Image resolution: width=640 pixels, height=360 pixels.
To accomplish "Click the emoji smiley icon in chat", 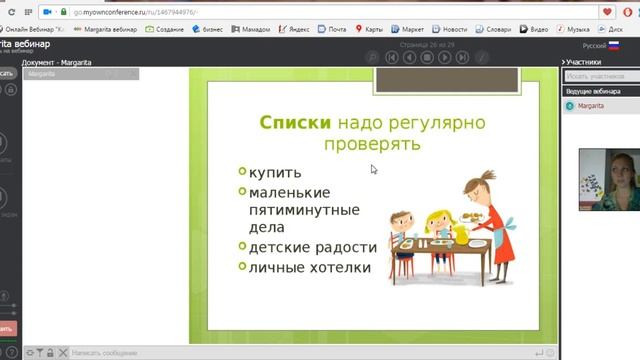I will pyautogui.click(x=550, y=353).
